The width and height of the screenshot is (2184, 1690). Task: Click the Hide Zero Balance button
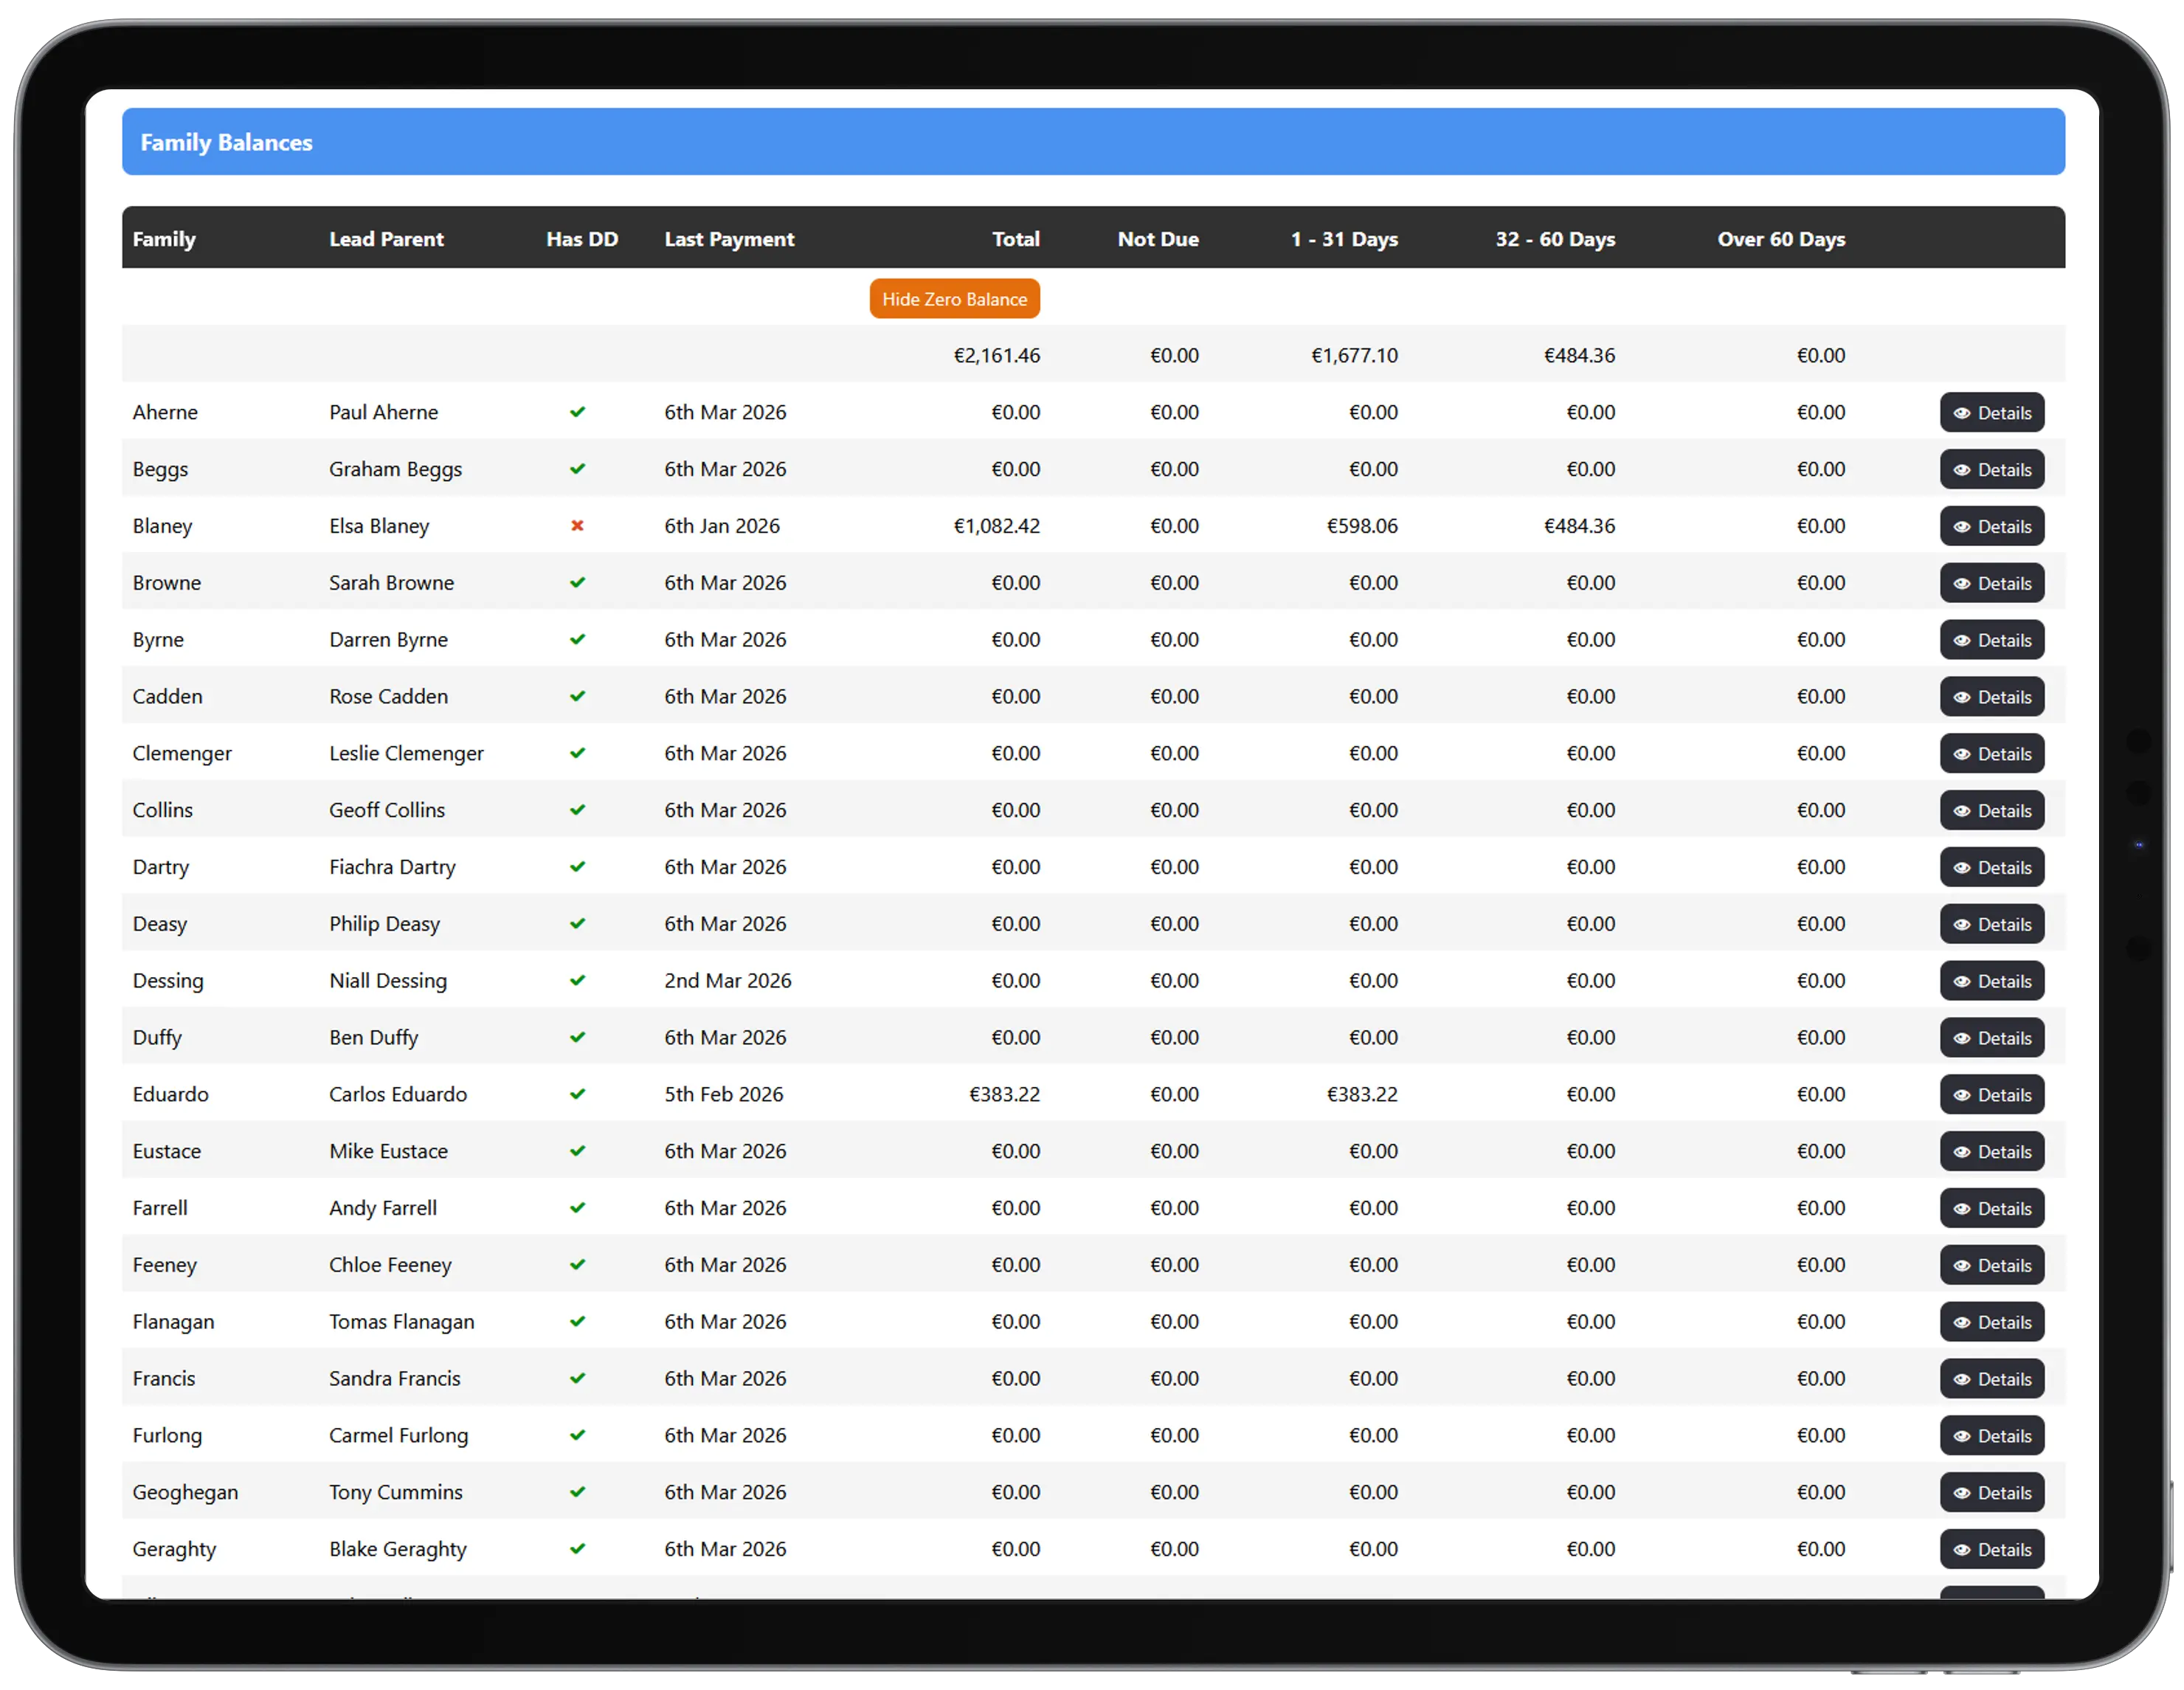click(x=954, y=299)
